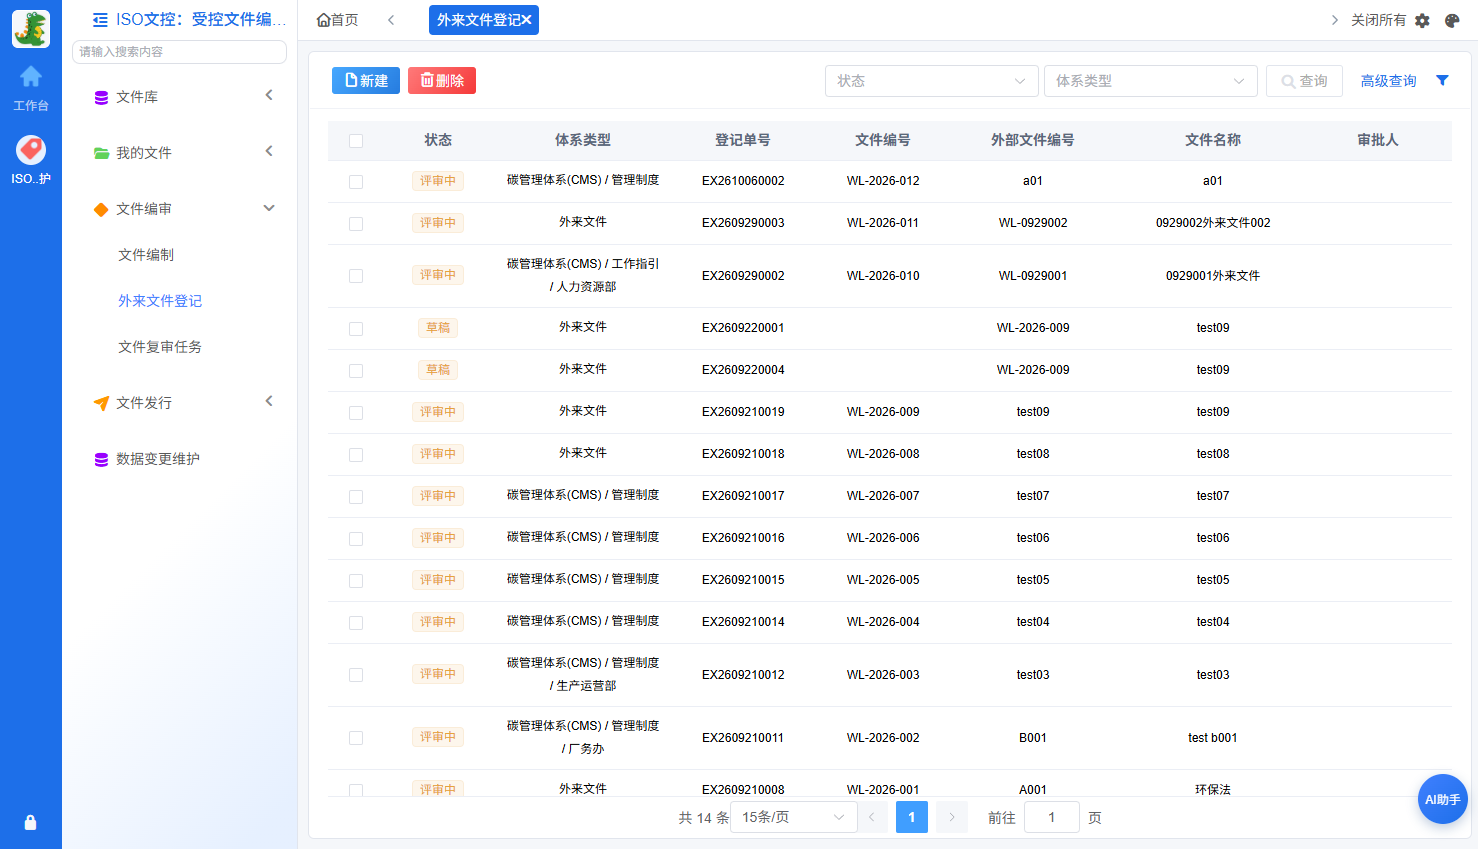Open the 工作台 home icon
The image size is (1478, 849).
click(x=31, y=77)
